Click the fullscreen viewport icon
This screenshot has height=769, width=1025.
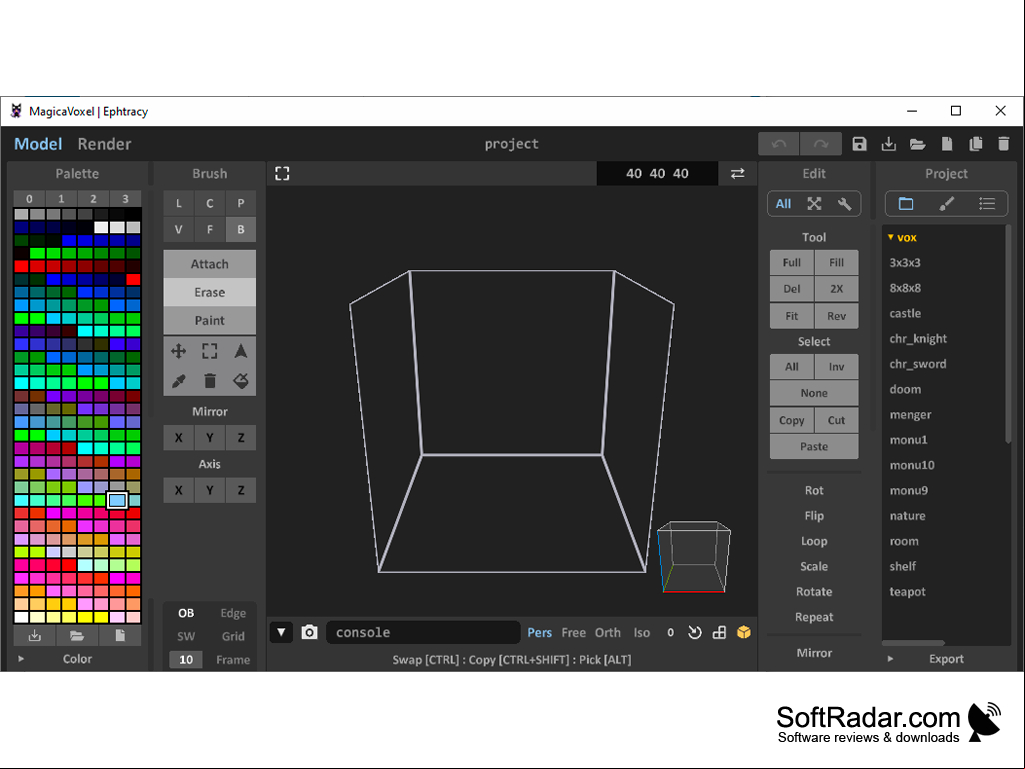pos(282,173)
